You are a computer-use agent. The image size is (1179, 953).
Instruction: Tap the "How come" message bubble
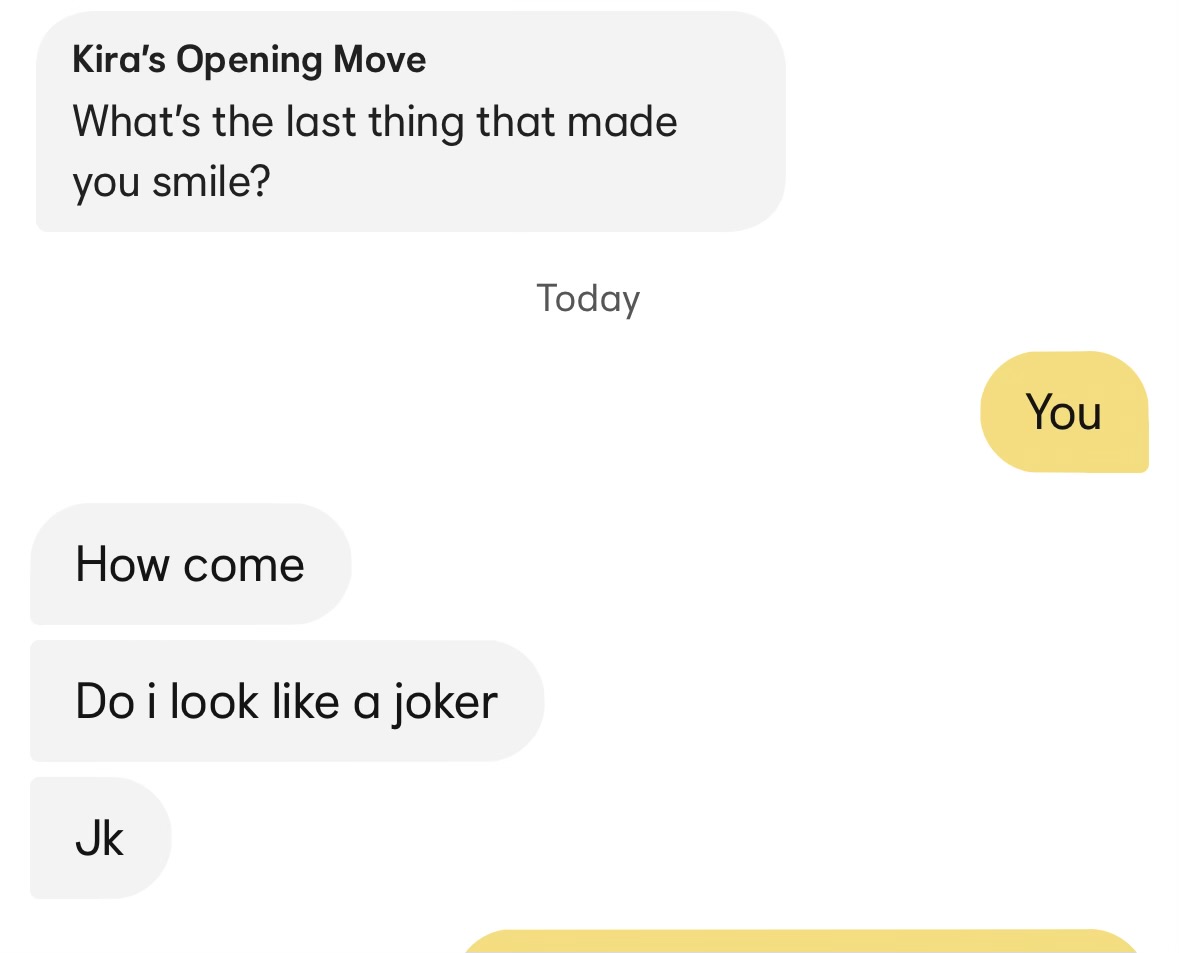pyautogui.click(x=190, y=564)
